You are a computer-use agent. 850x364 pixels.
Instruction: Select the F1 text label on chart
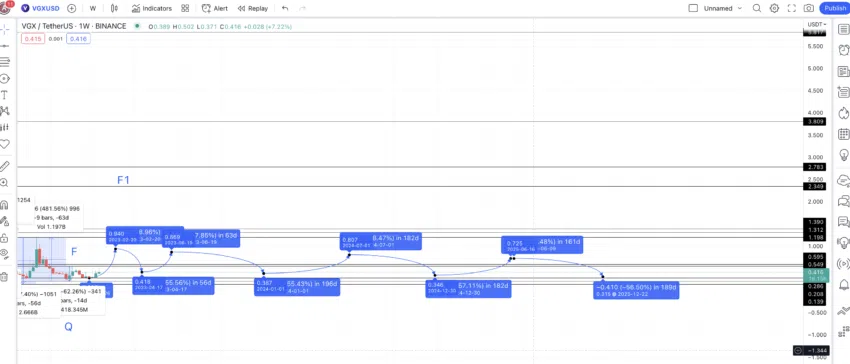pos(124,180)
